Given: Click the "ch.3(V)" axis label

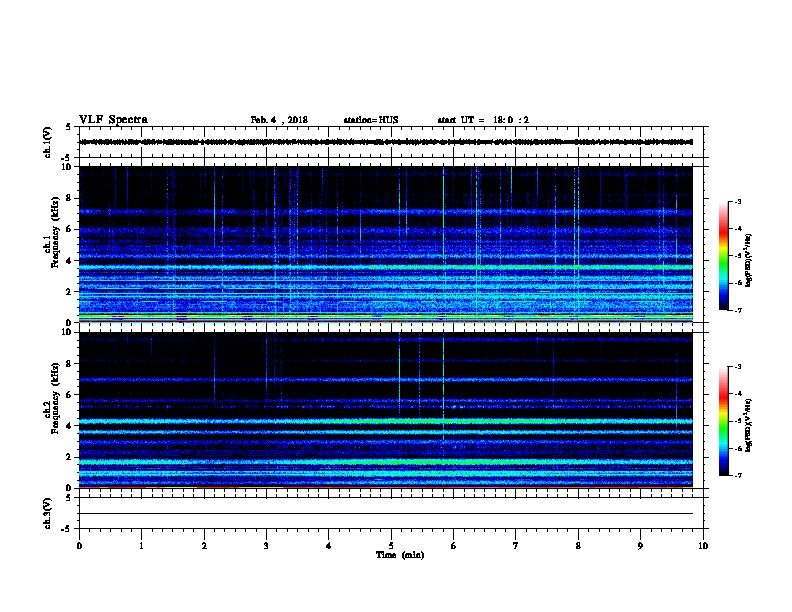Looking at the screenshot, I should pos(47,513).
